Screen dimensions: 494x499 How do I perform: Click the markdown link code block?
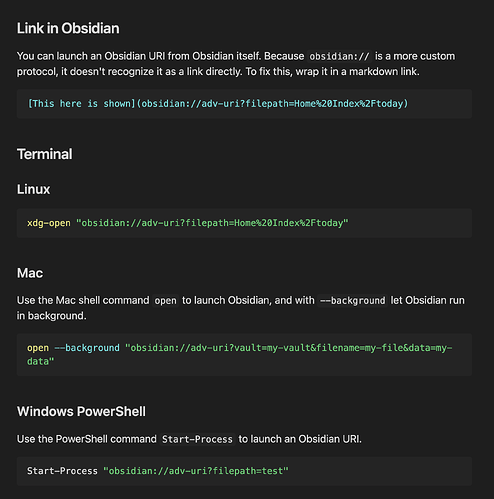[244, 104]
